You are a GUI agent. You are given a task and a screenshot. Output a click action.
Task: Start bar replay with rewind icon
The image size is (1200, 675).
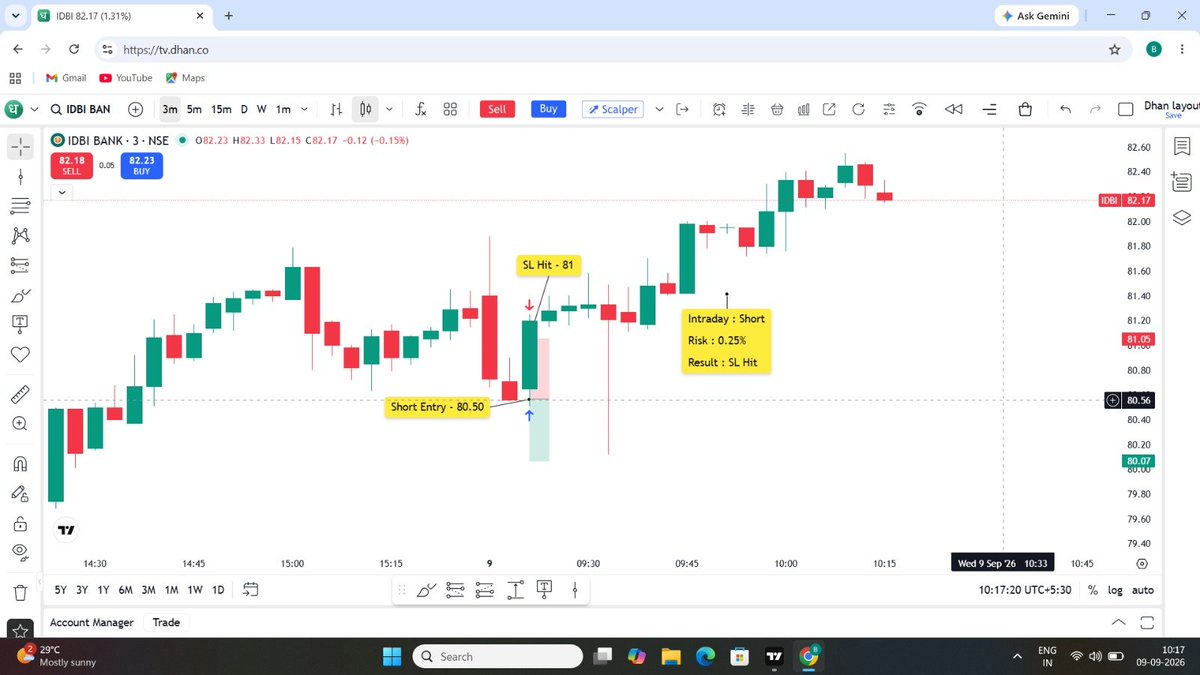click(x=954, y=109)
